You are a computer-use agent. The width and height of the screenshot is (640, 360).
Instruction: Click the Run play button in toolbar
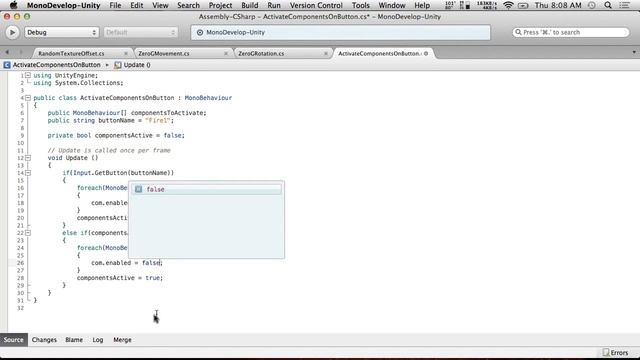point(12,32)
